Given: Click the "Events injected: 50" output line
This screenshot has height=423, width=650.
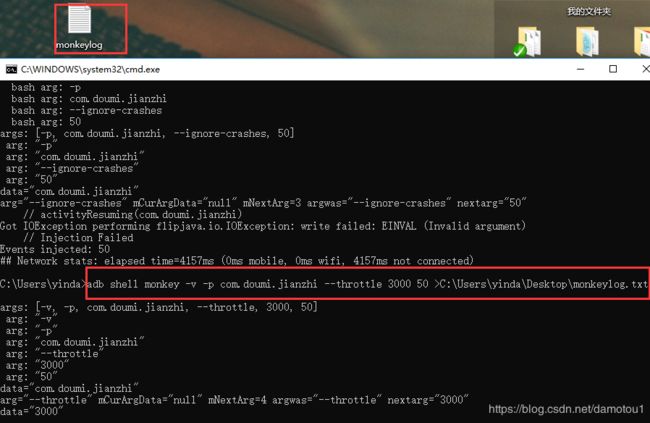Looking at the screenshot, I should coord(55,249).
